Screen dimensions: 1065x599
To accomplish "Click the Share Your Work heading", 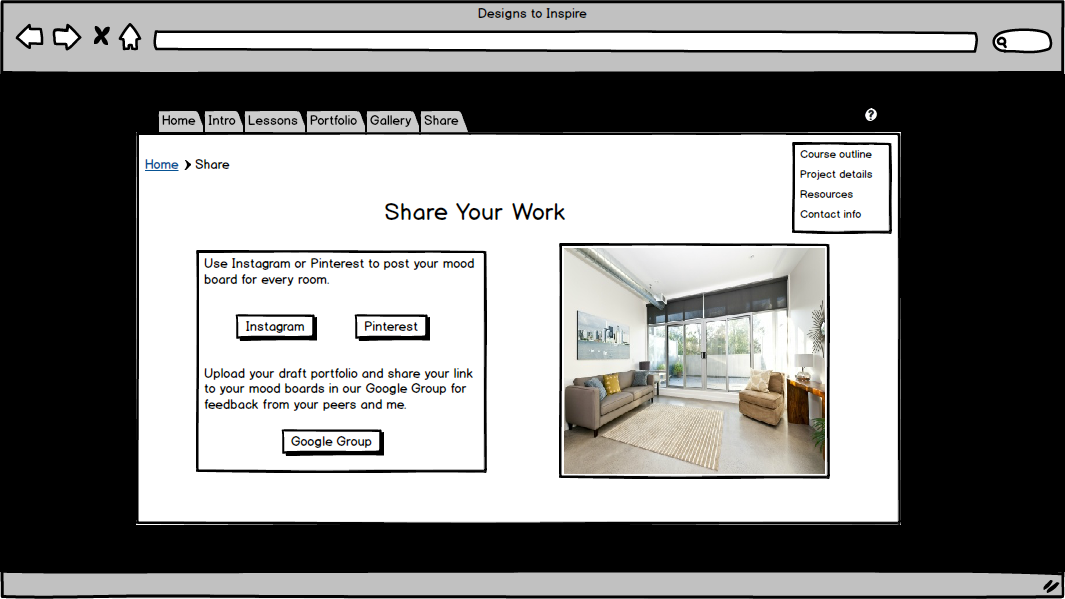I will pyautogui.click(x=475, y=212).
